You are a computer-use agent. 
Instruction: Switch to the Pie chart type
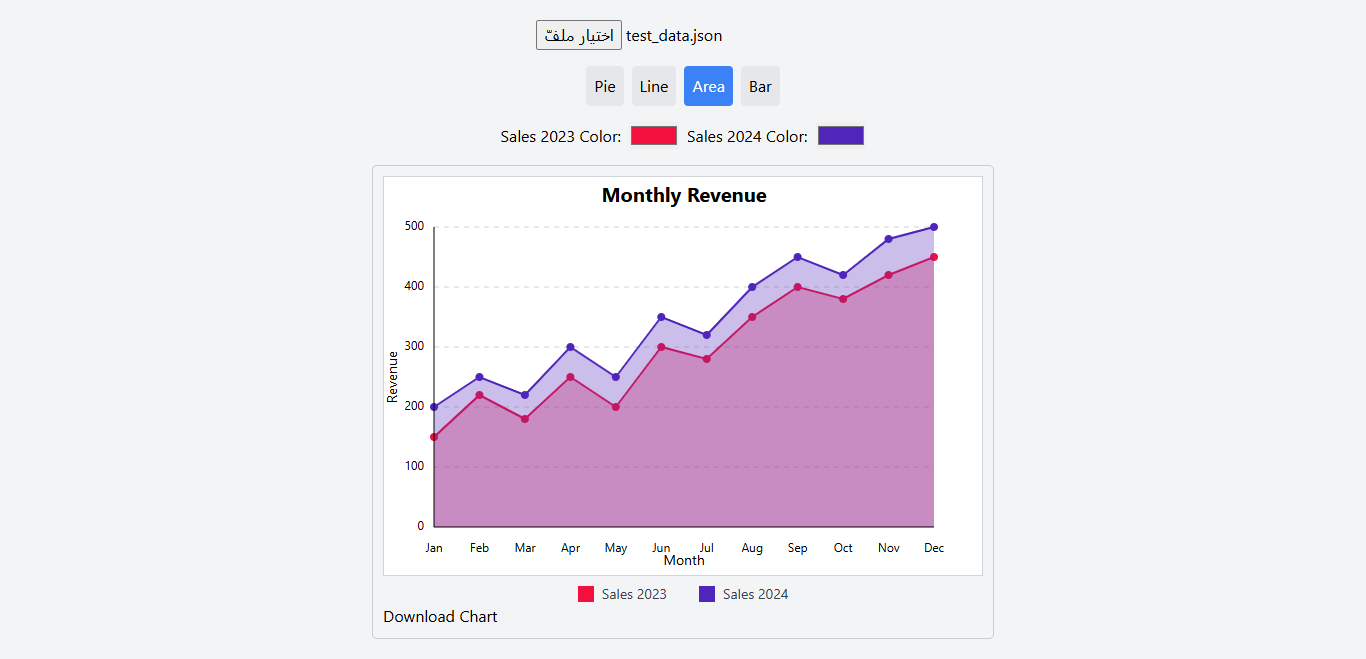tap(605, 86)
